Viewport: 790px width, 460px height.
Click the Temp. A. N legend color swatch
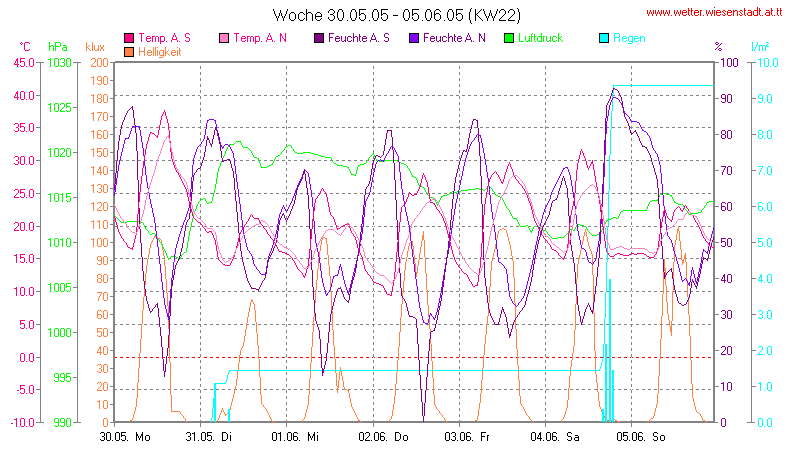point(224,38)
